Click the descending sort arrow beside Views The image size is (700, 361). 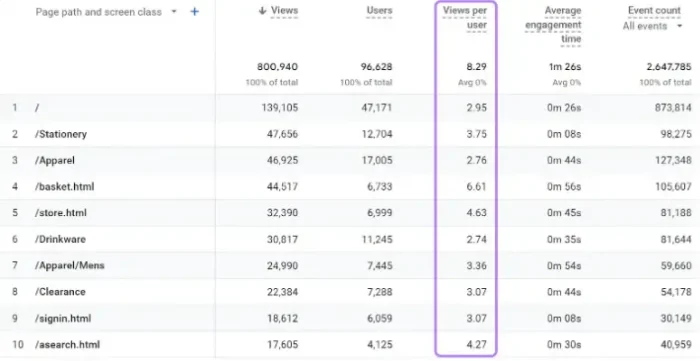click(x=262, y=11)
